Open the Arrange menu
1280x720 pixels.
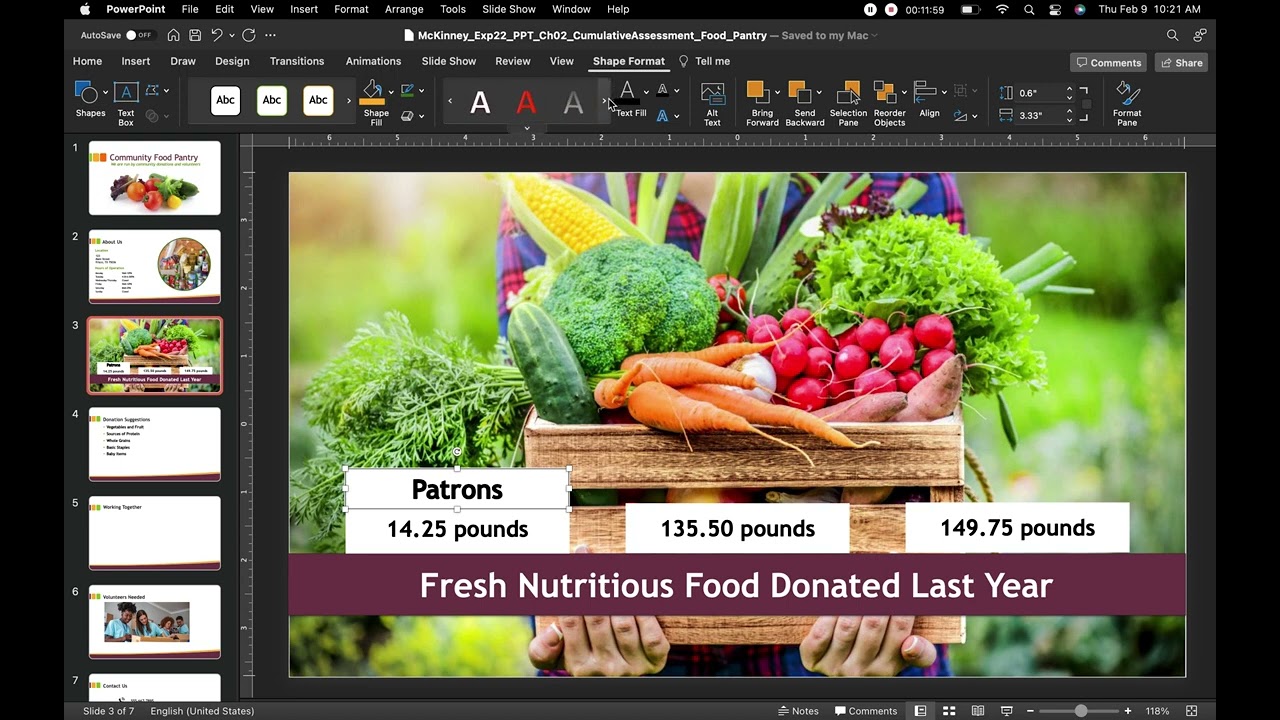click(x=404, y=9)
